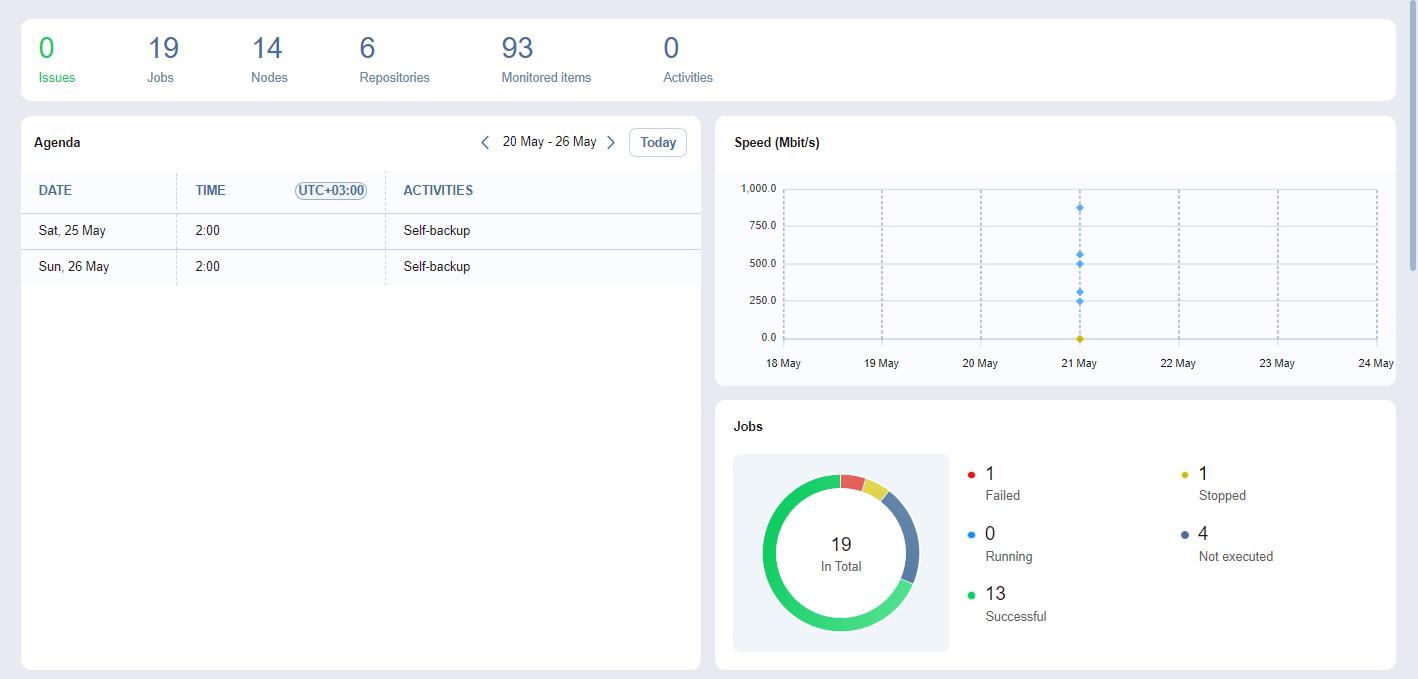The width and height of the screenshot is (1418, 679).
Task: Open the Activities summary counter
Action: (x=687, y=60)
